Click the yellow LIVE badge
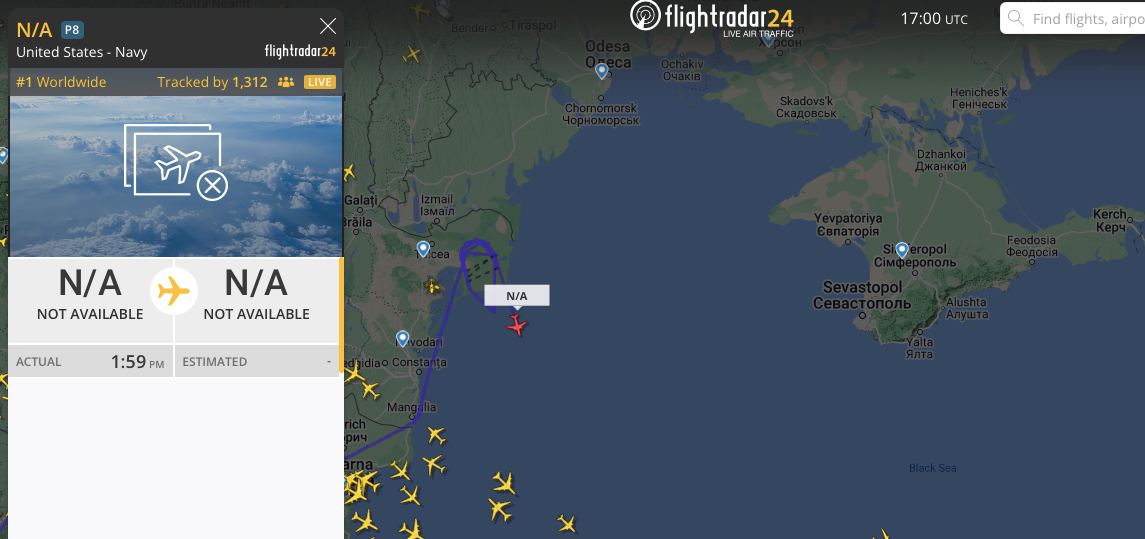This screenshot has height=539, width=1145. tap(320, 82)
